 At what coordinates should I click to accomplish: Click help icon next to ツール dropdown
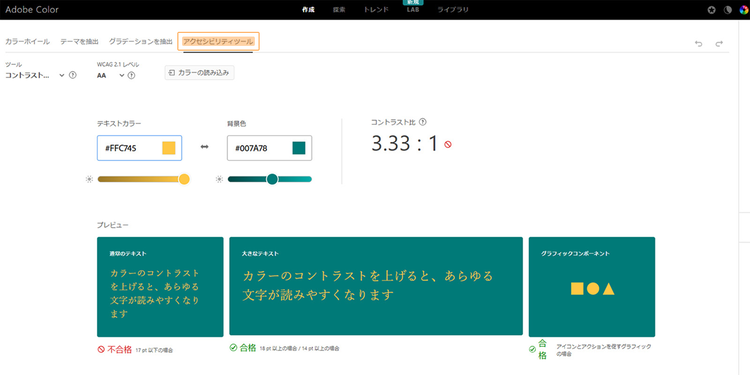coord(73,75)
